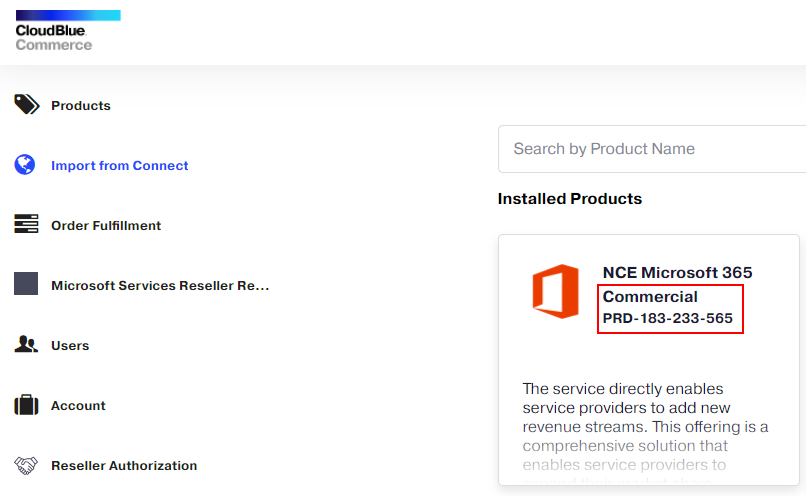
Task: Click the Account briefcase icon
Action: [26, 405]
